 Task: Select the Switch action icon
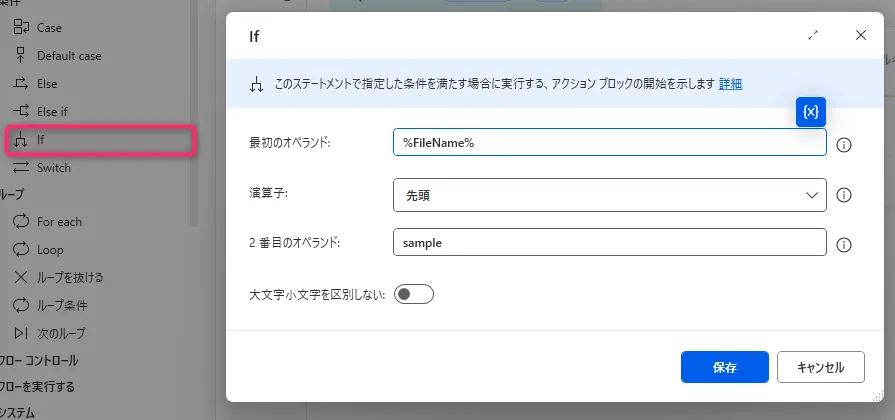pos(21,167)
